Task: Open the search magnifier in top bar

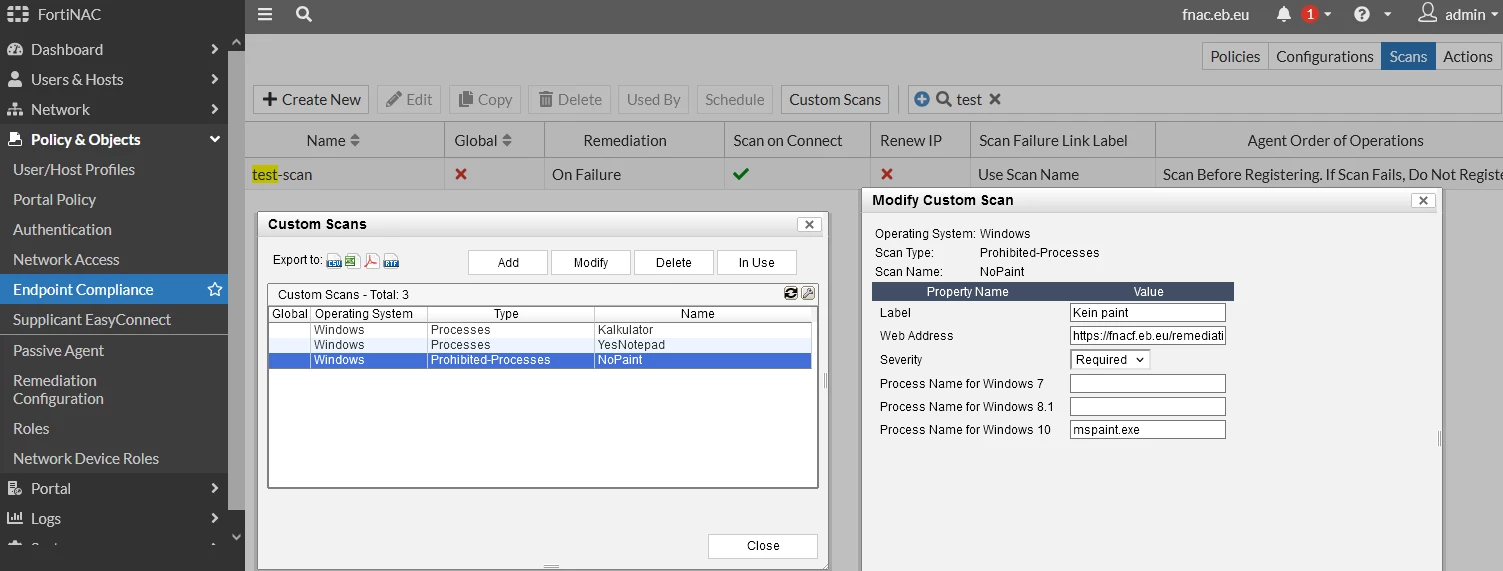Action: (x=304, y=14)
